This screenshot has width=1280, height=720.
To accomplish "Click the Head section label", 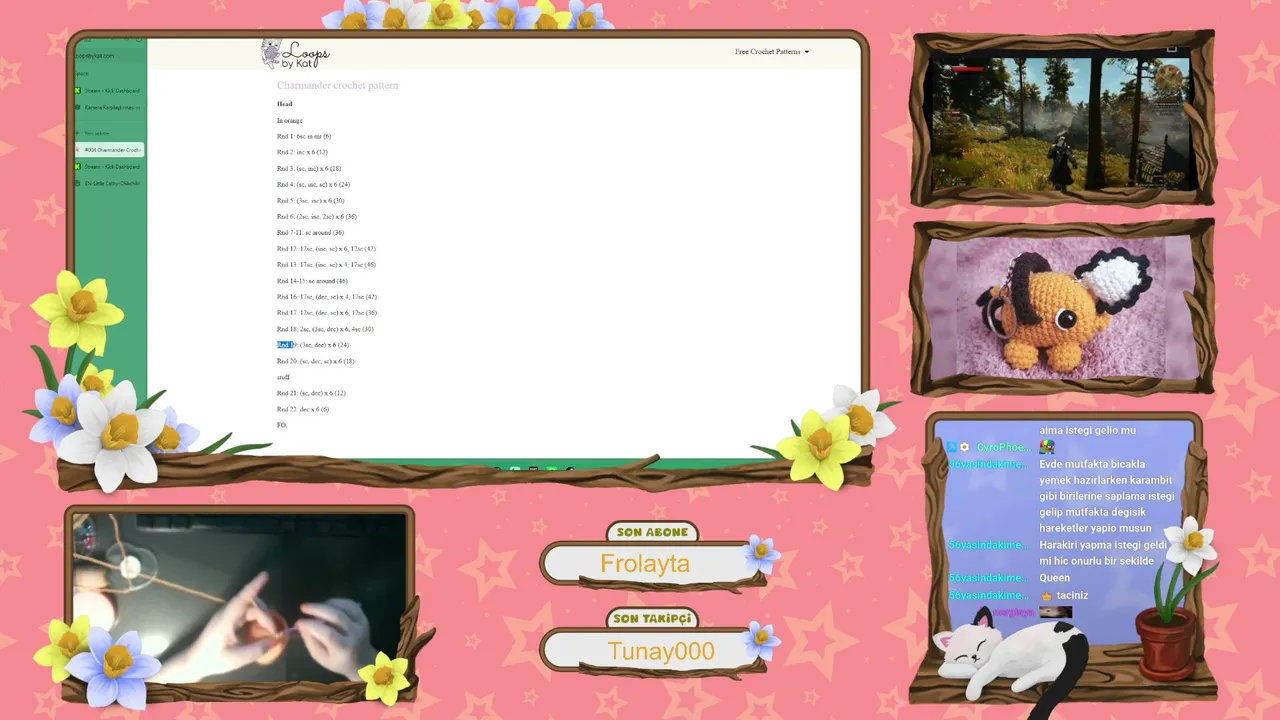I will [x=285, y=104].
